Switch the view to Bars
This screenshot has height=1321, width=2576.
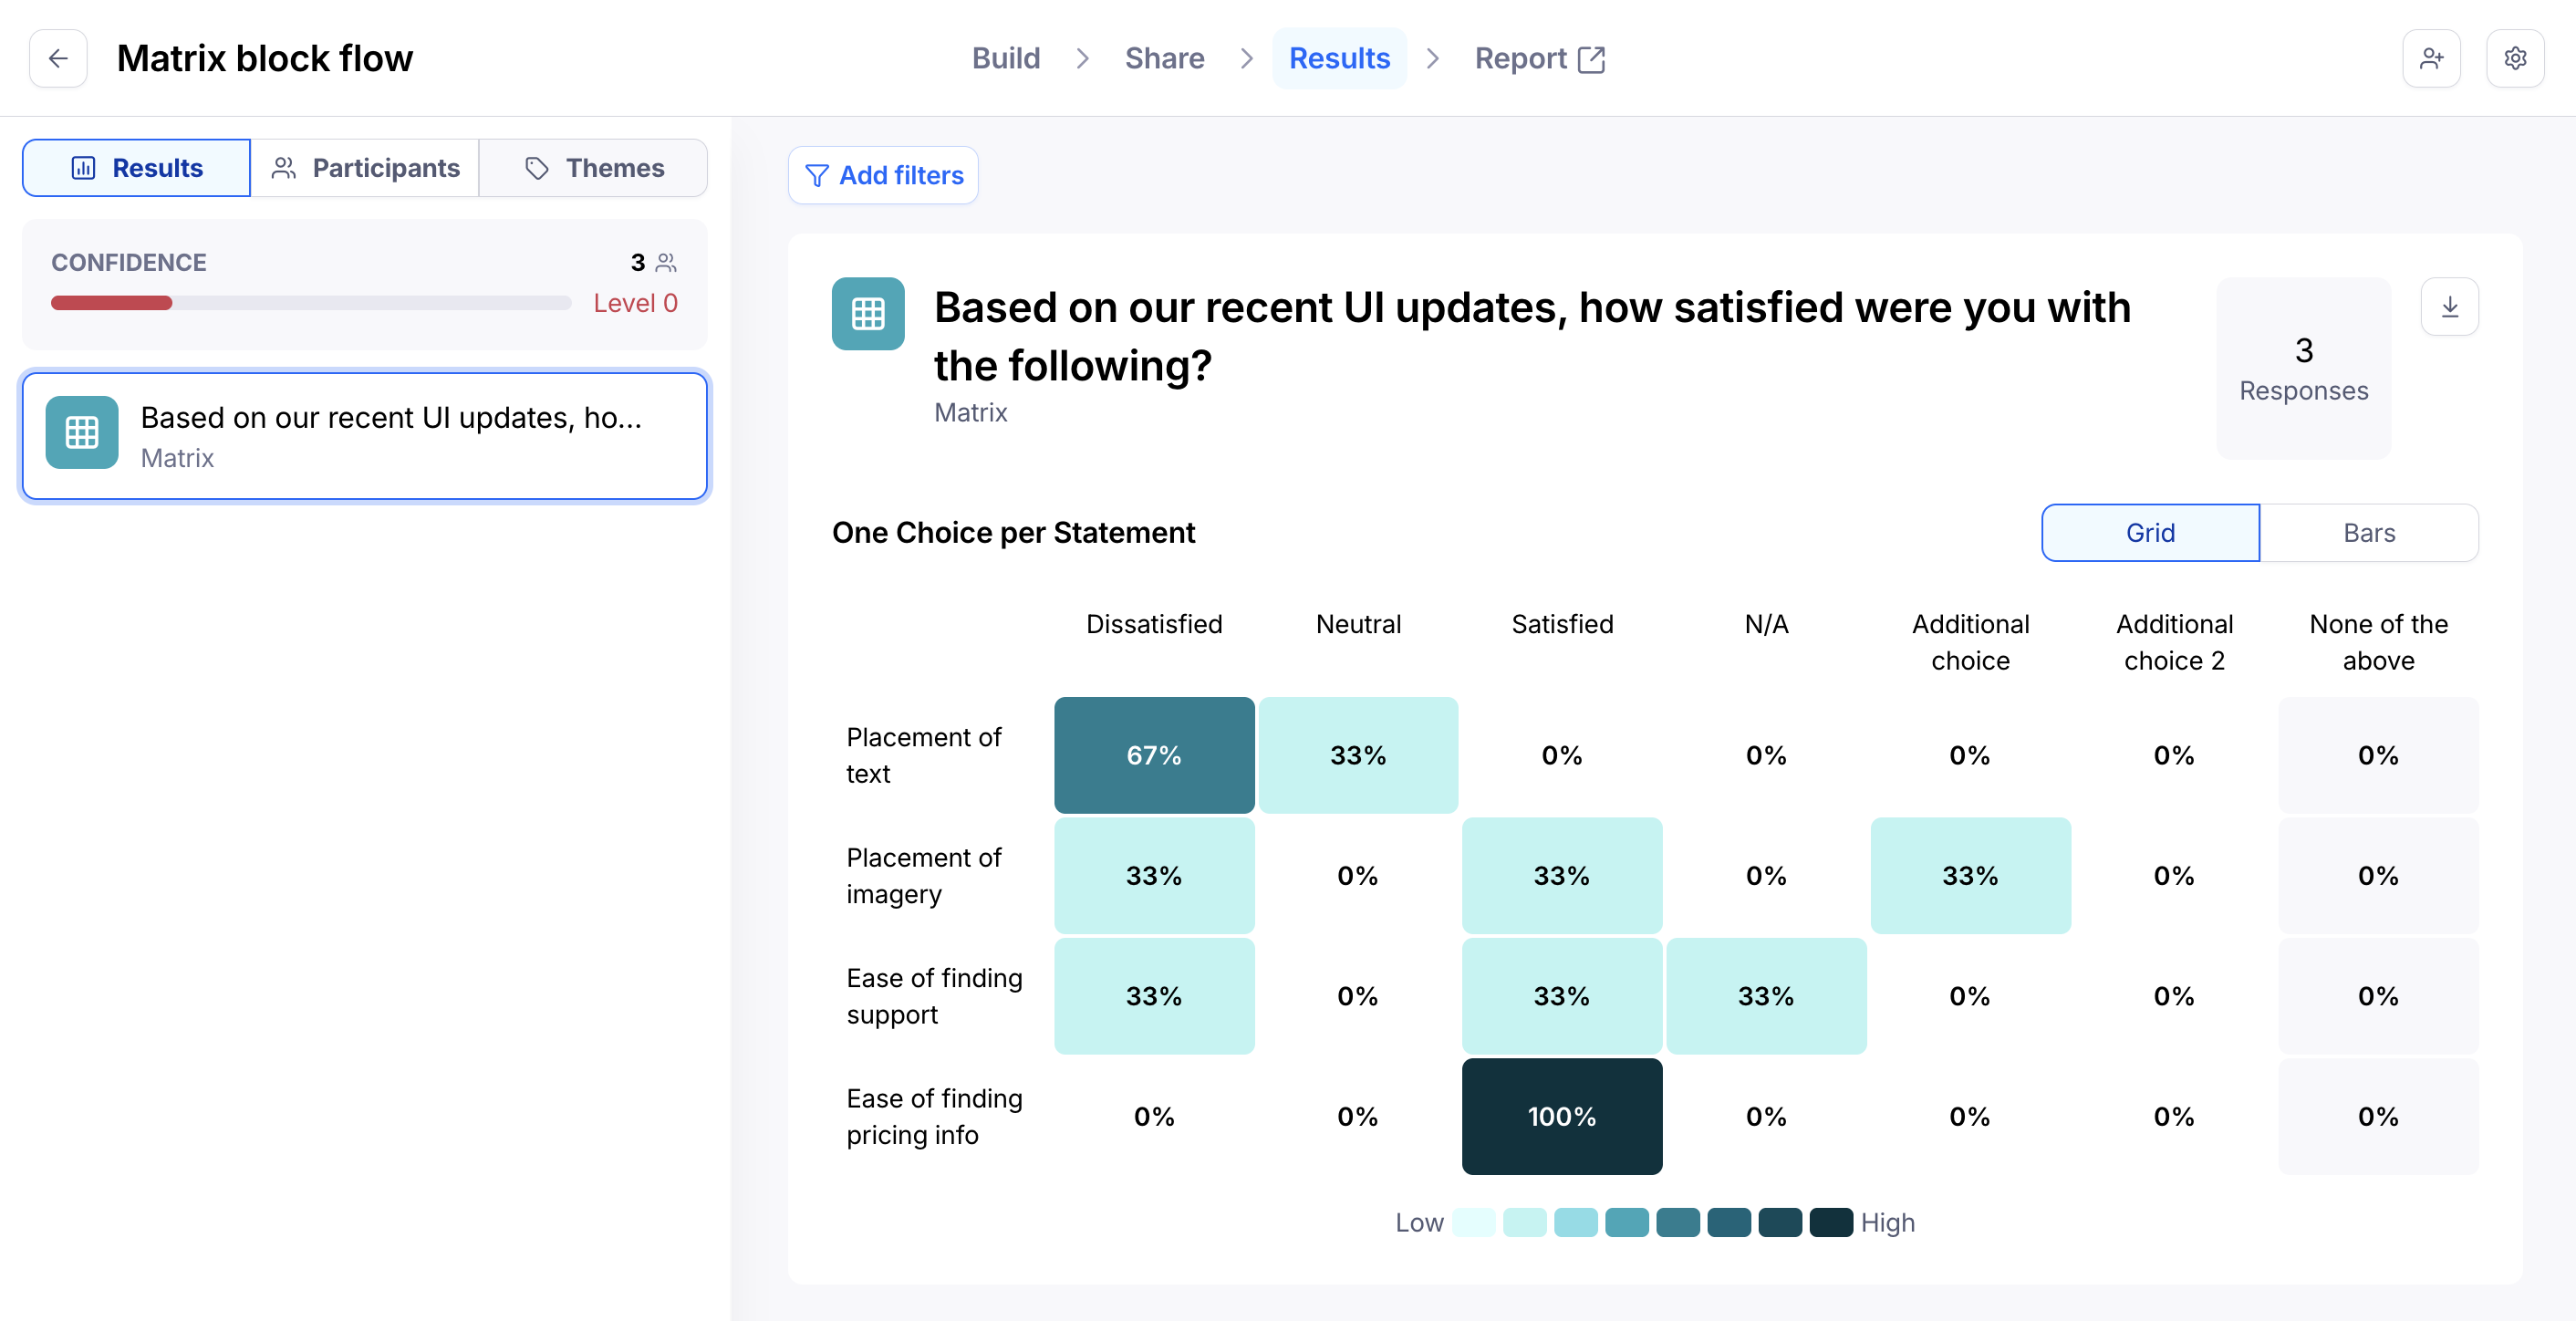(2368, 533)
